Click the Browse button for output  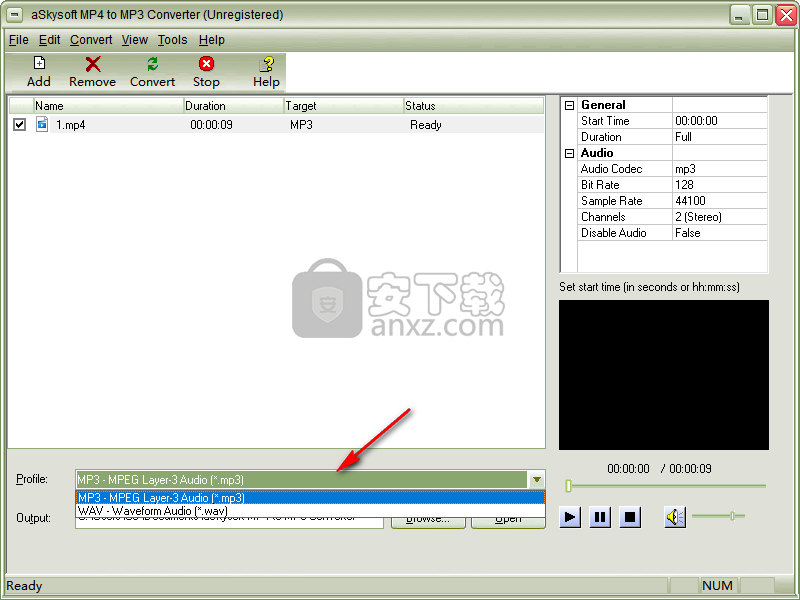point(428,522)
